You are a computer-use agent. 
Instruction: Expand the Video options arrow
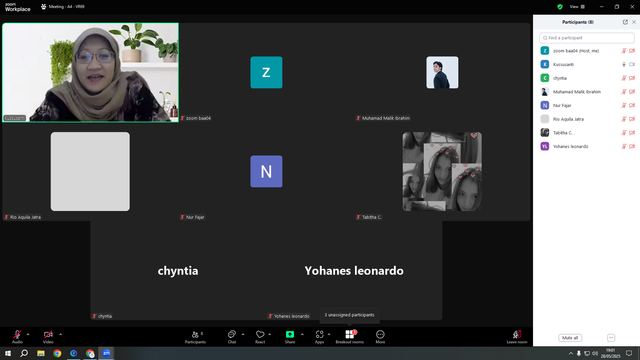pyautogui.click(x=60, y=334)
